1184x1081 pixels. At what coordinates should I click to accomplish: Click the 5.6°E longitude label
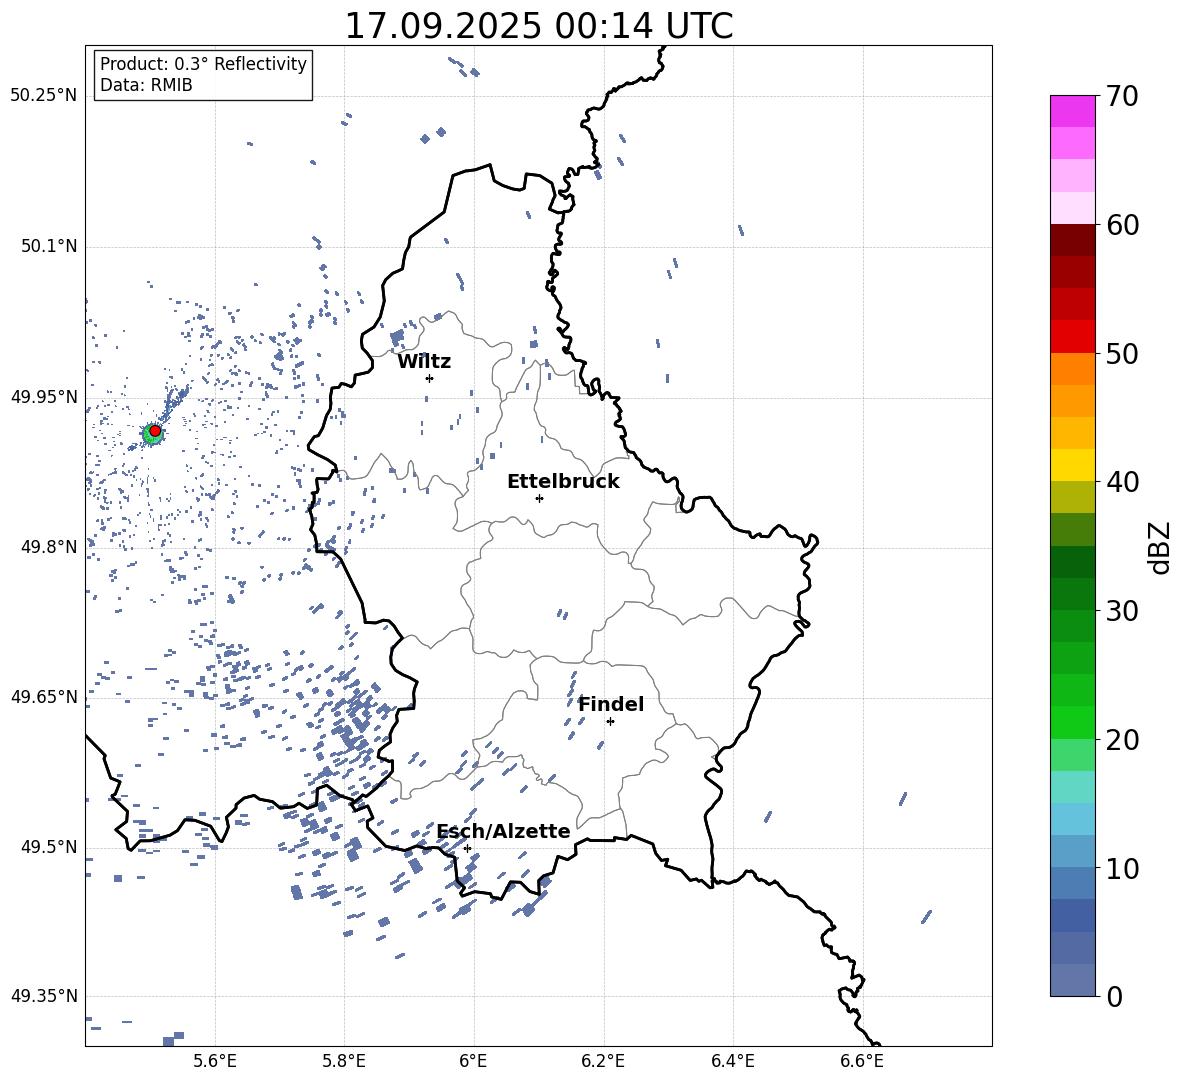click(x=215, y=1062)
